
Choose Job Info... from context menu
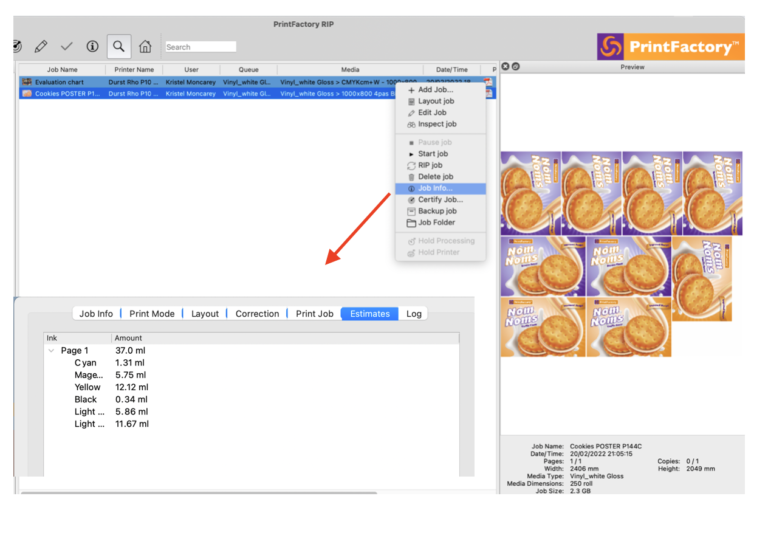click(x=440, y=188)
